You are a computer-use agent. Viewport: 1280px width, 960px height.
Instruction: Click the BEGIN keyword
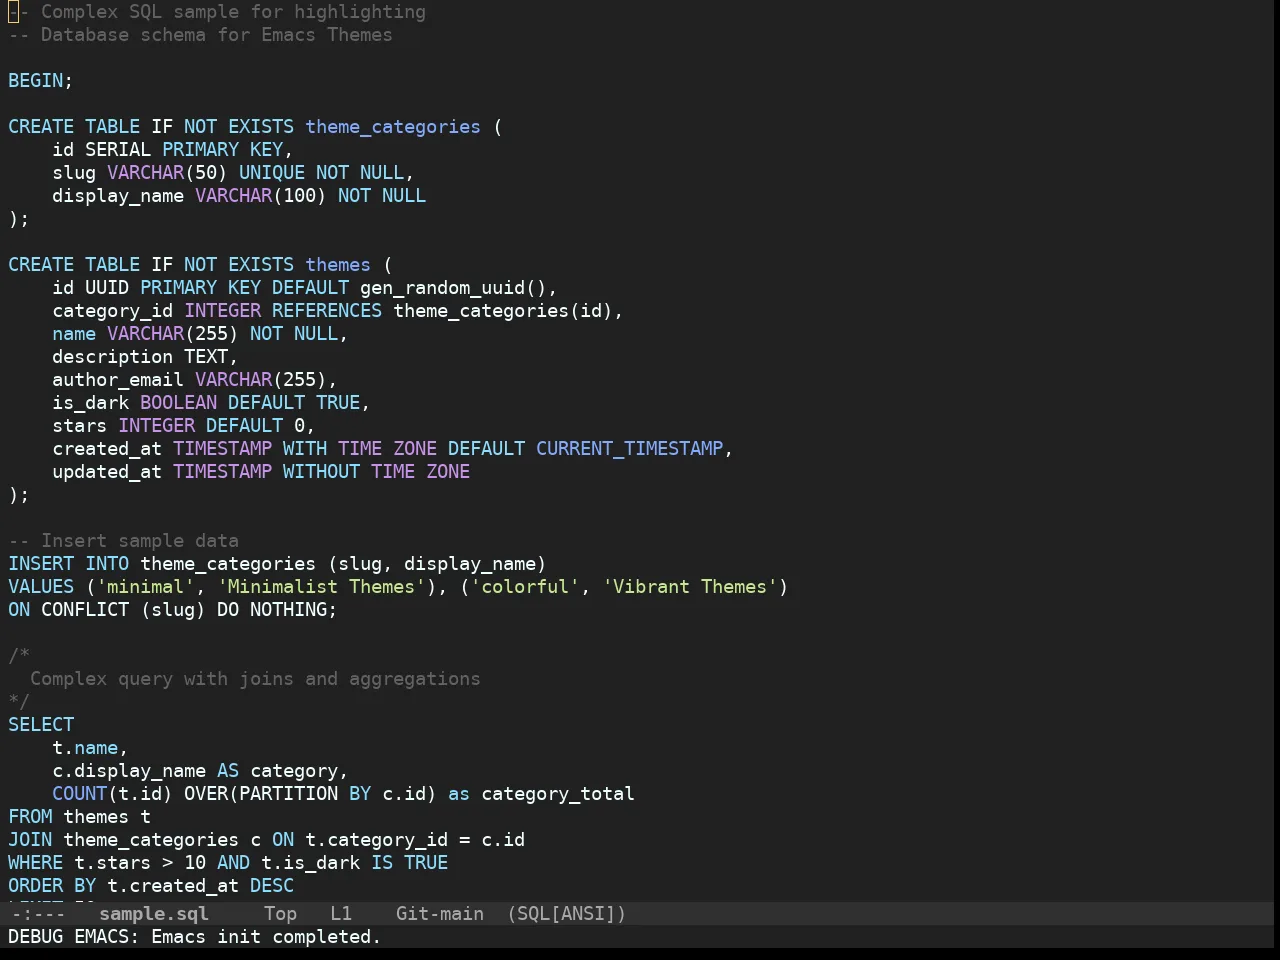[x=36, y=81]
